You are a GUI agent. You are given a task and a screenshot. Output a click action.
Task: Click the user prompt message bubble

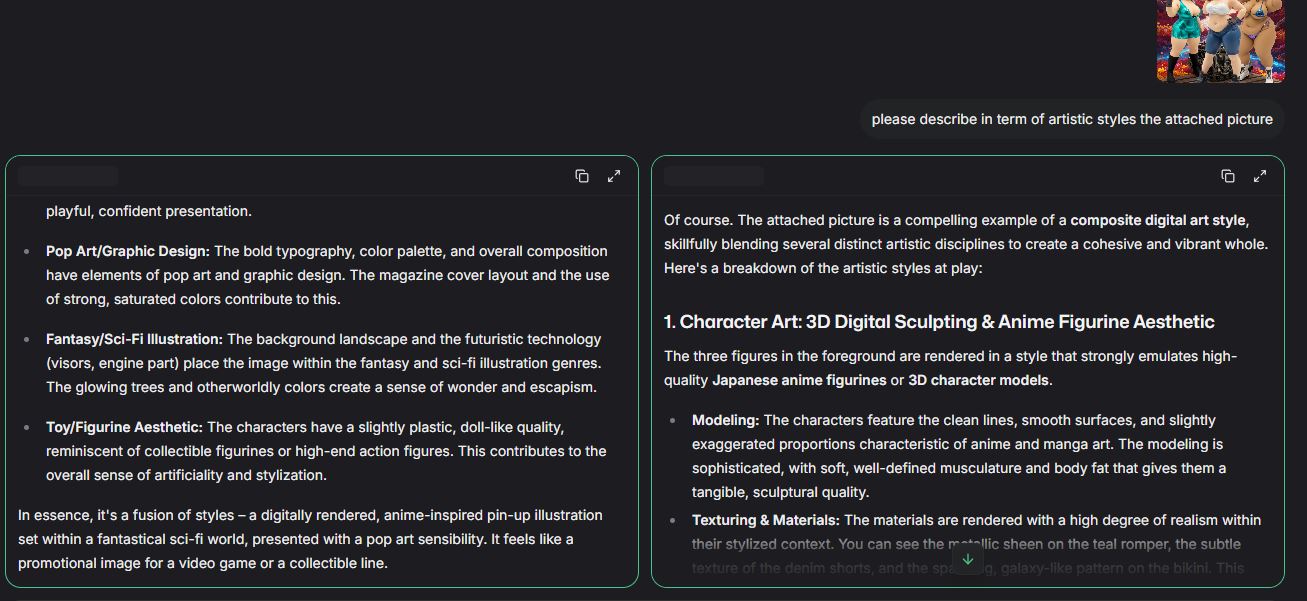pos(1071,119)
